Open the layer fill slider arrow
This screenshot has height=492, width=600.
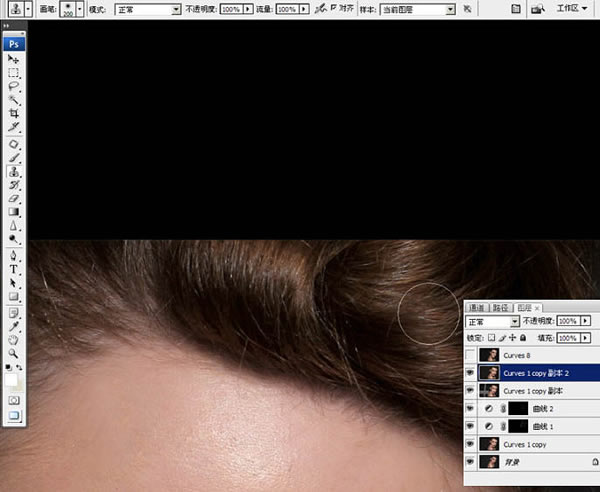585,338
